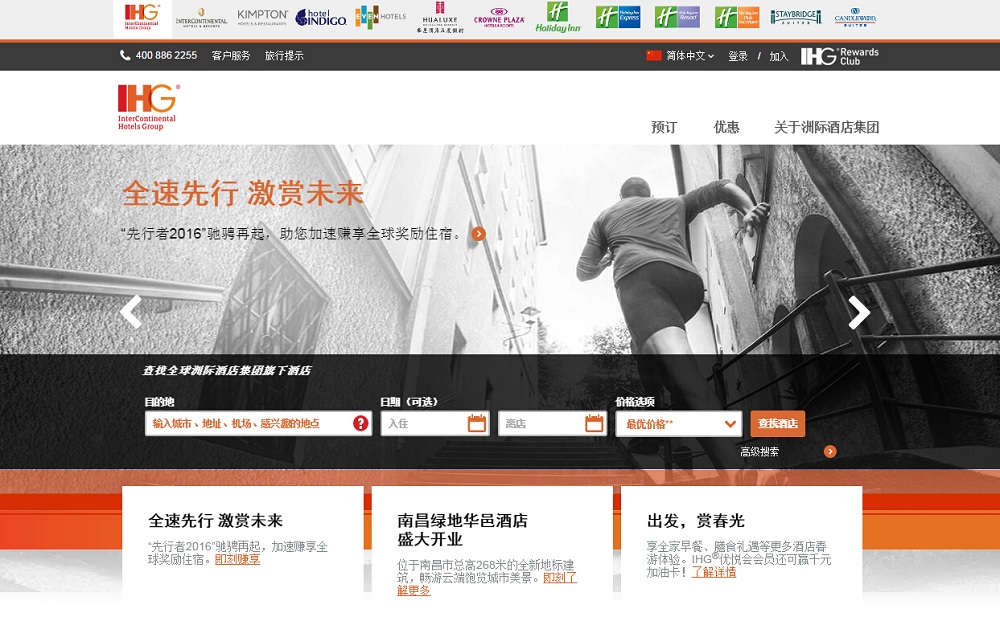
Task: Open the Candlewood Suites brand logo
Action: pos(855,17)
